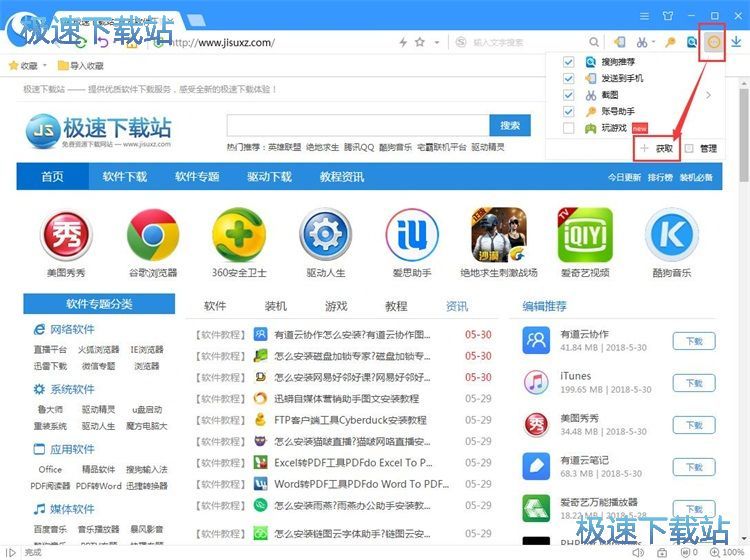
Task: Open the skin shirt icon in title bar
Action: click(x=668, y=16)
